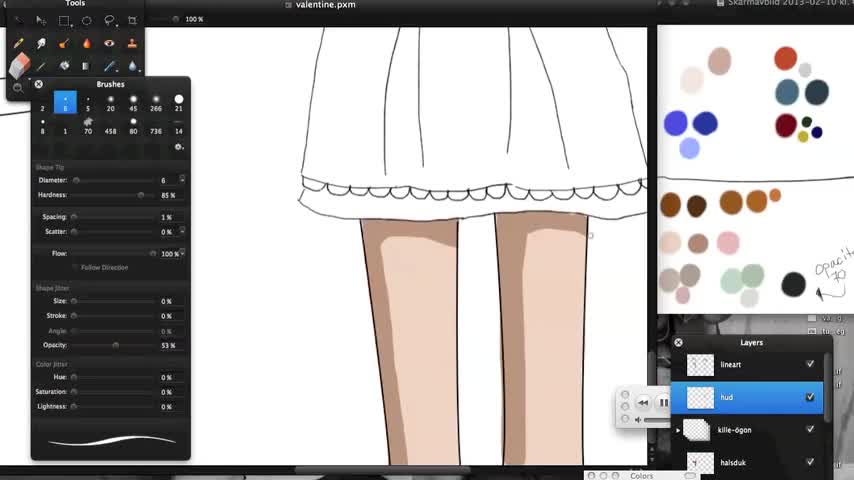This screenshot has height=480, width=854.
Task: Hide the halsduk layer
Action: [810, 462]
